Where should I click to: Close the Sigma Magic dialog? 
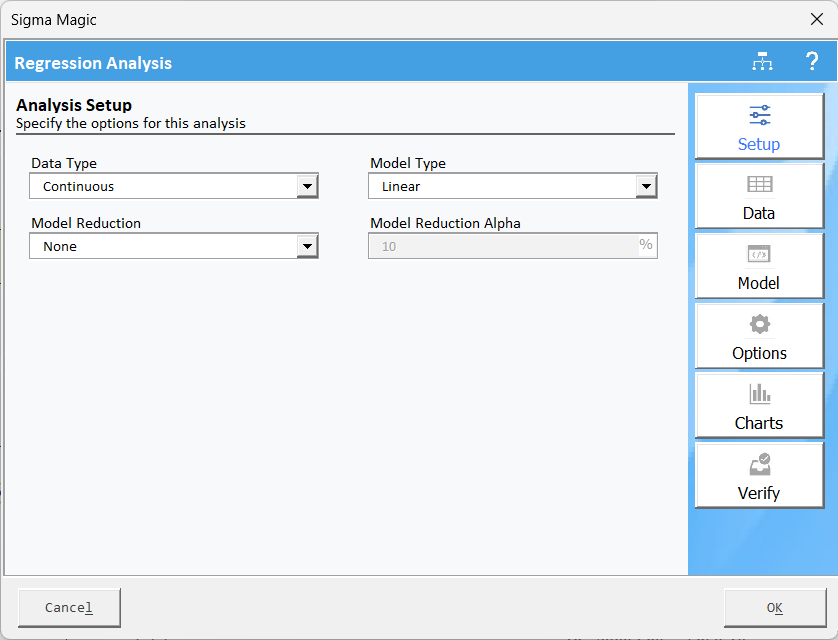[x=817, y=20]
